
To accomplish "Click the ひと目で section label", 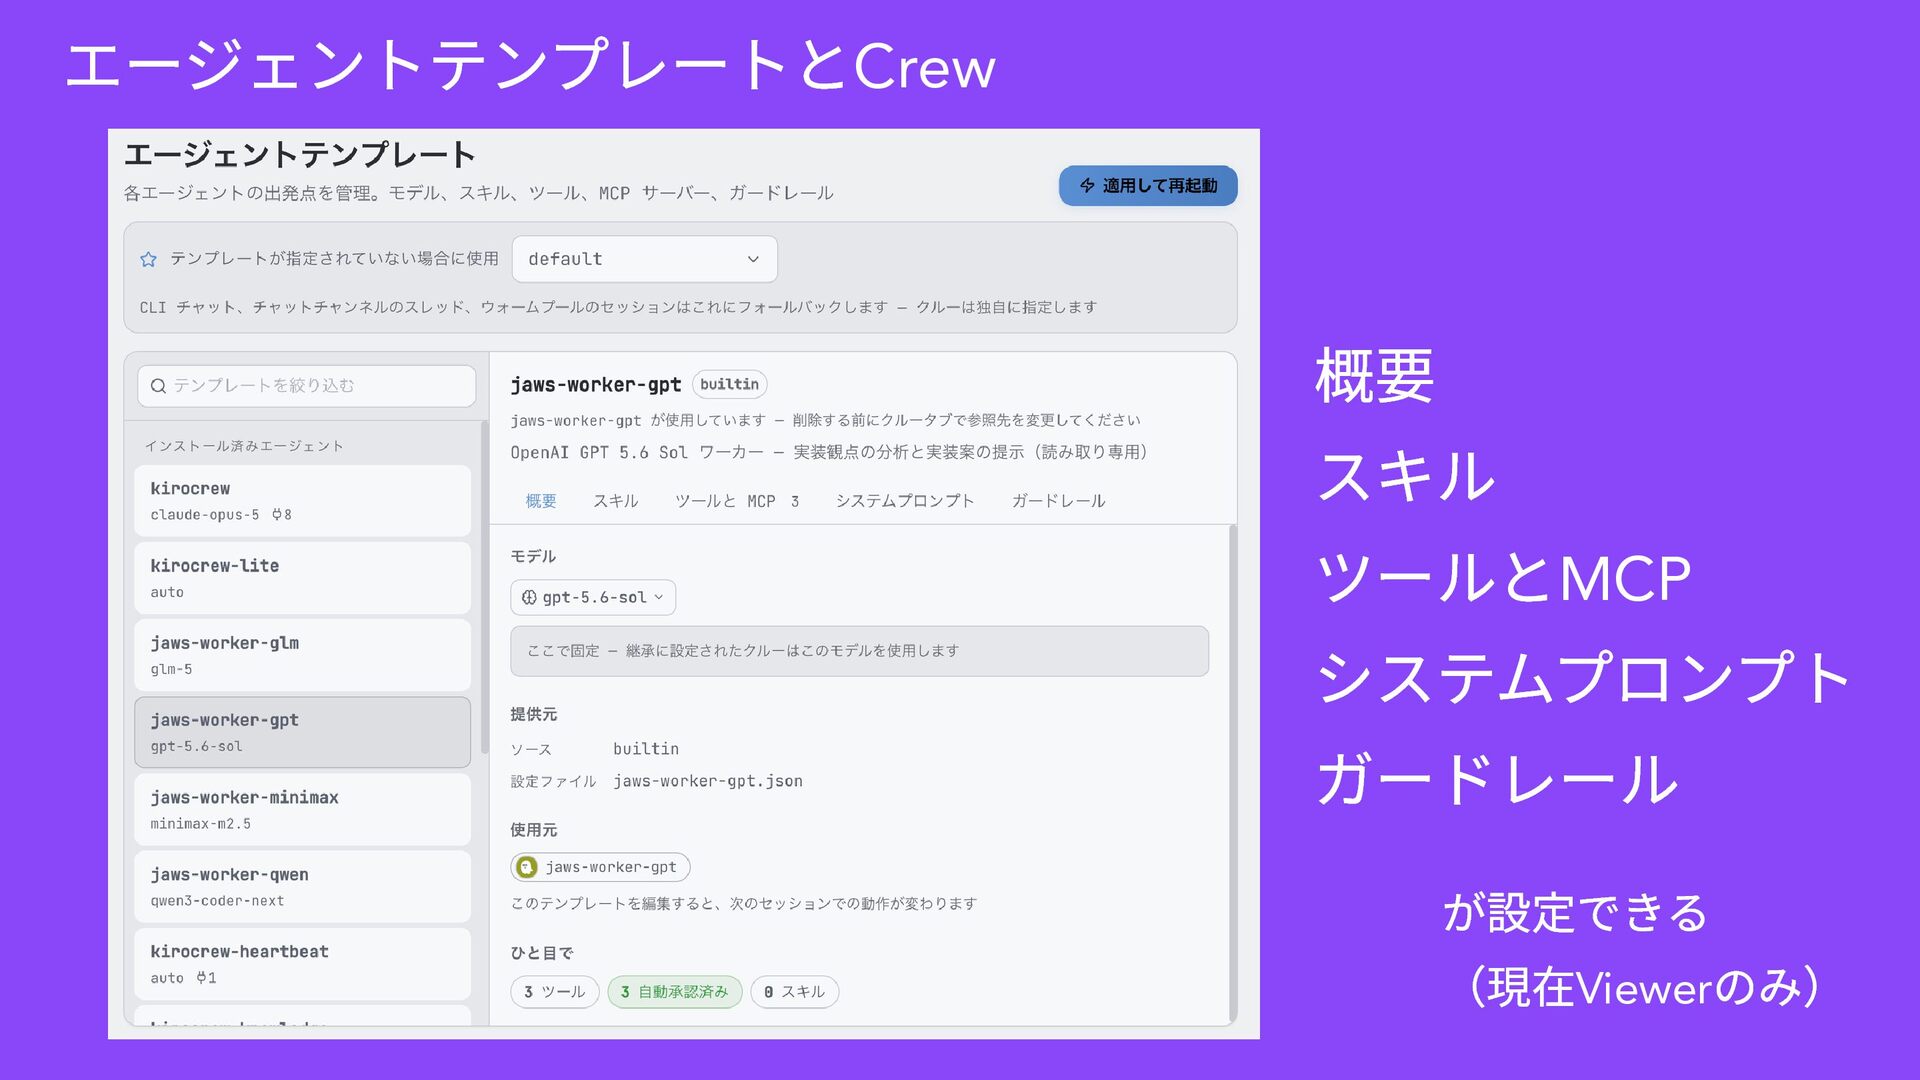I will coord(542,954).
